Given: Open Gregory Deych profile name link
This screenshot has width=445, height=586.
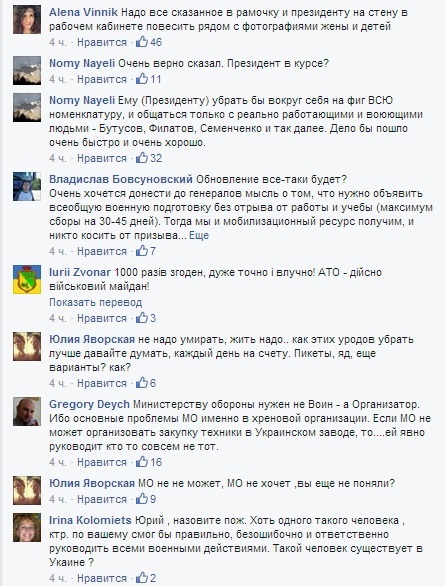Looking at the screenshot, I should coord(89,404).
